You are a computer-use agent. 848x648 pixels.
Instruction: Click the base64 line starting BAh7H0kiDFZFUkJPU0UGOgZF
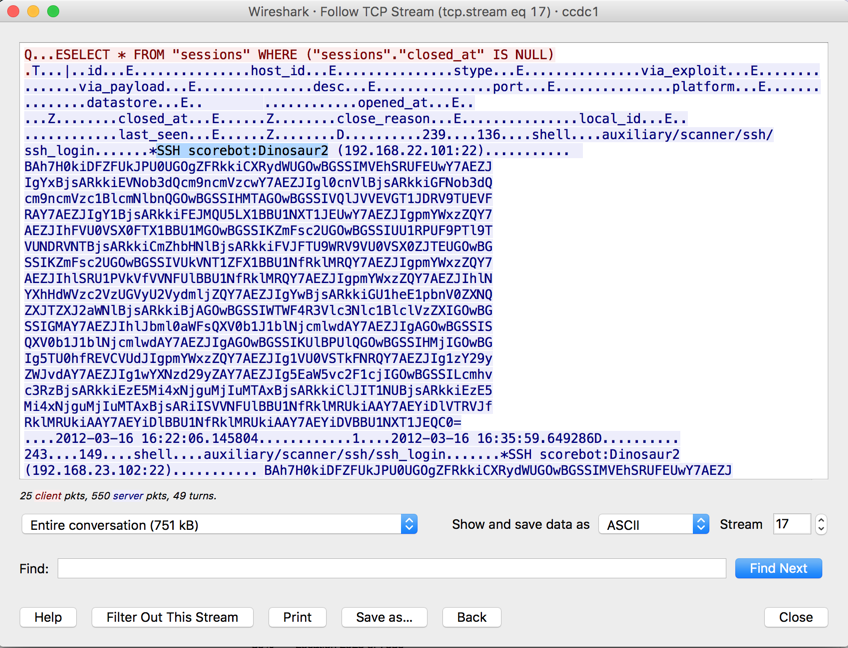pyautogui.click(x=258, y=167)
